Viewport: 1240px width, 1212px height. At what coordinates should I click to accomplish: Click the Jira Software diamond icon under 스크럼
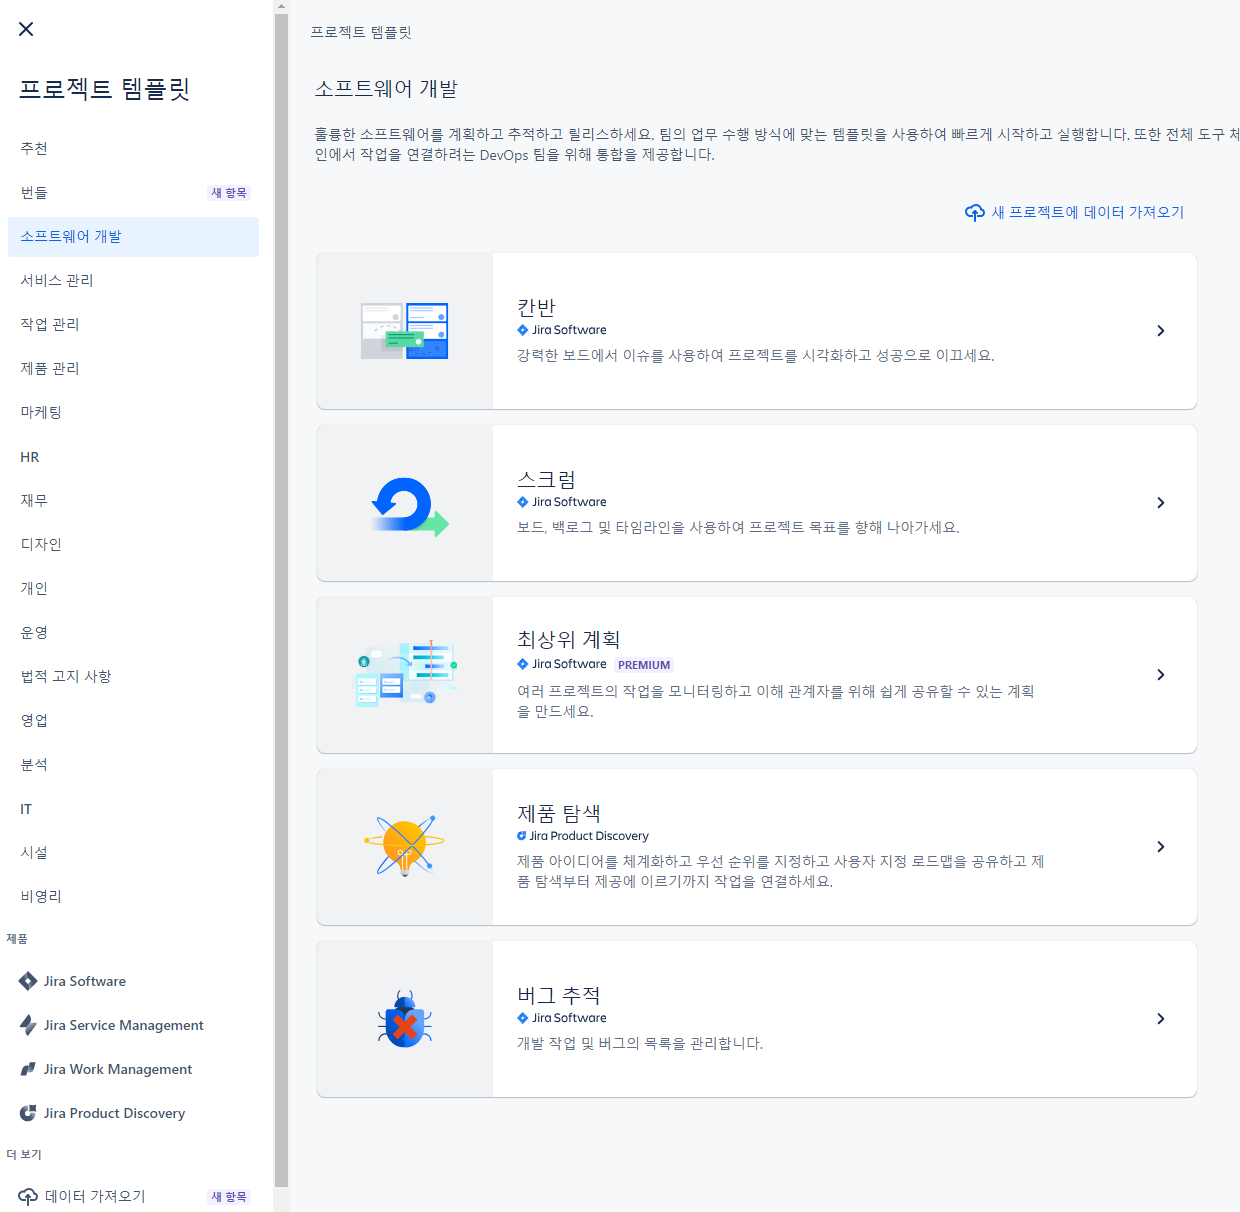(x=522, y=502)
